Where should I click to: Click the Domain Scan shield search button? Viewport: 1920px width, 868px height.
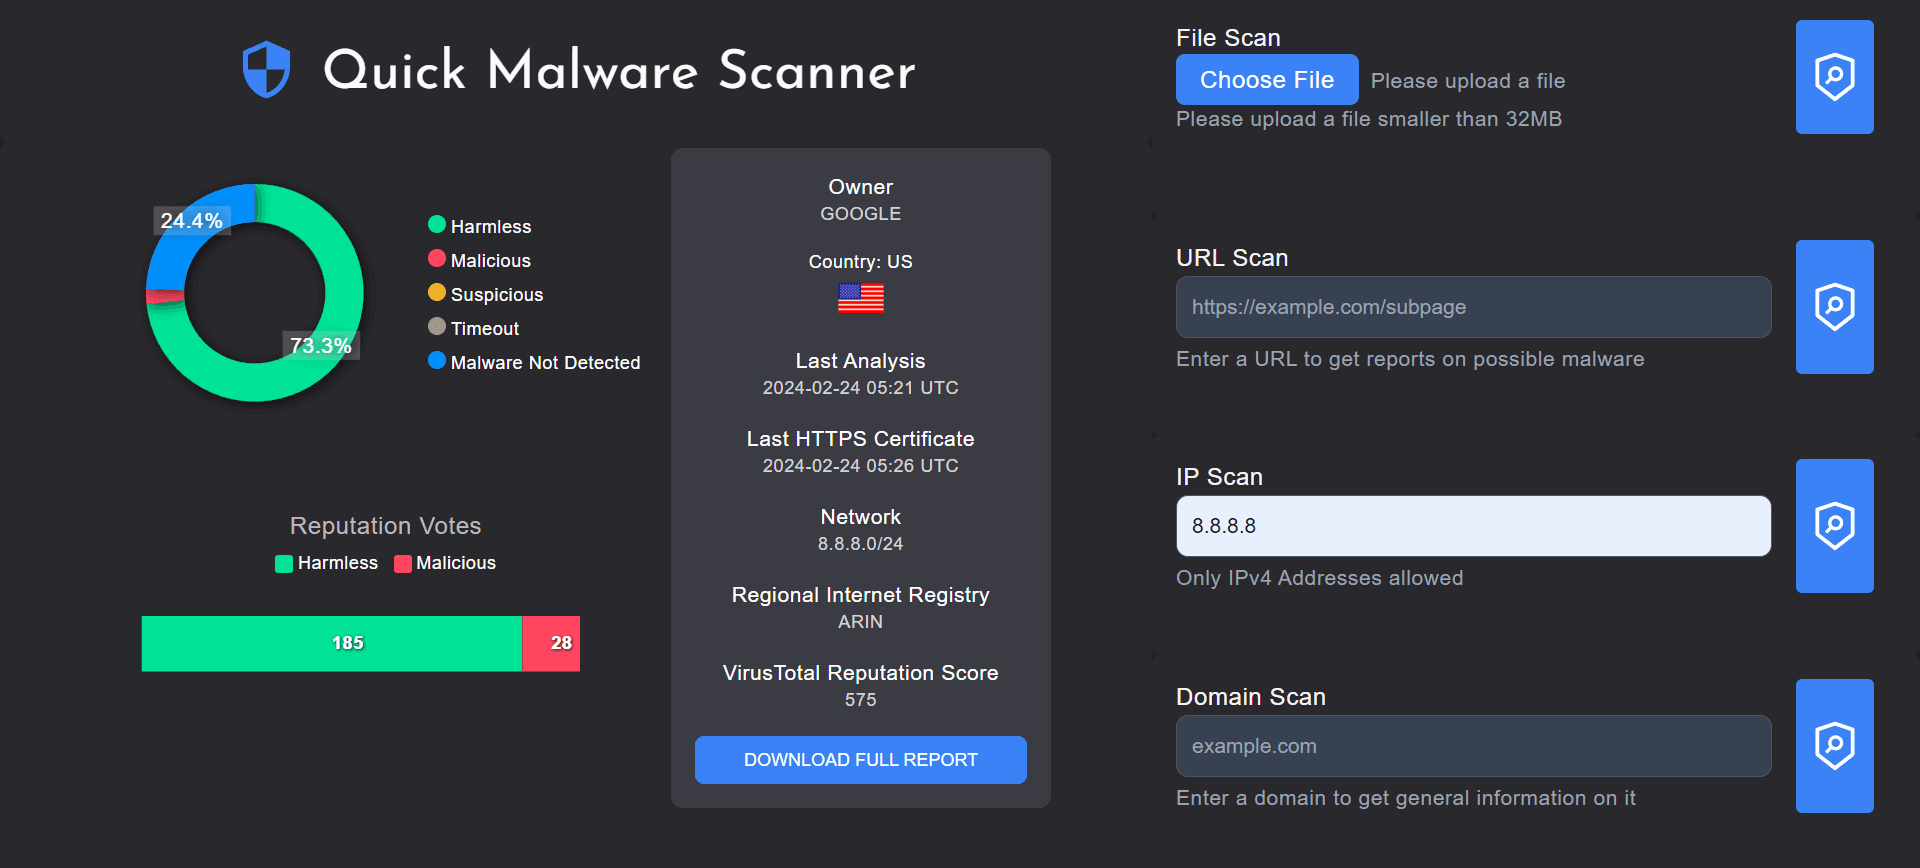click(1834, 746)
